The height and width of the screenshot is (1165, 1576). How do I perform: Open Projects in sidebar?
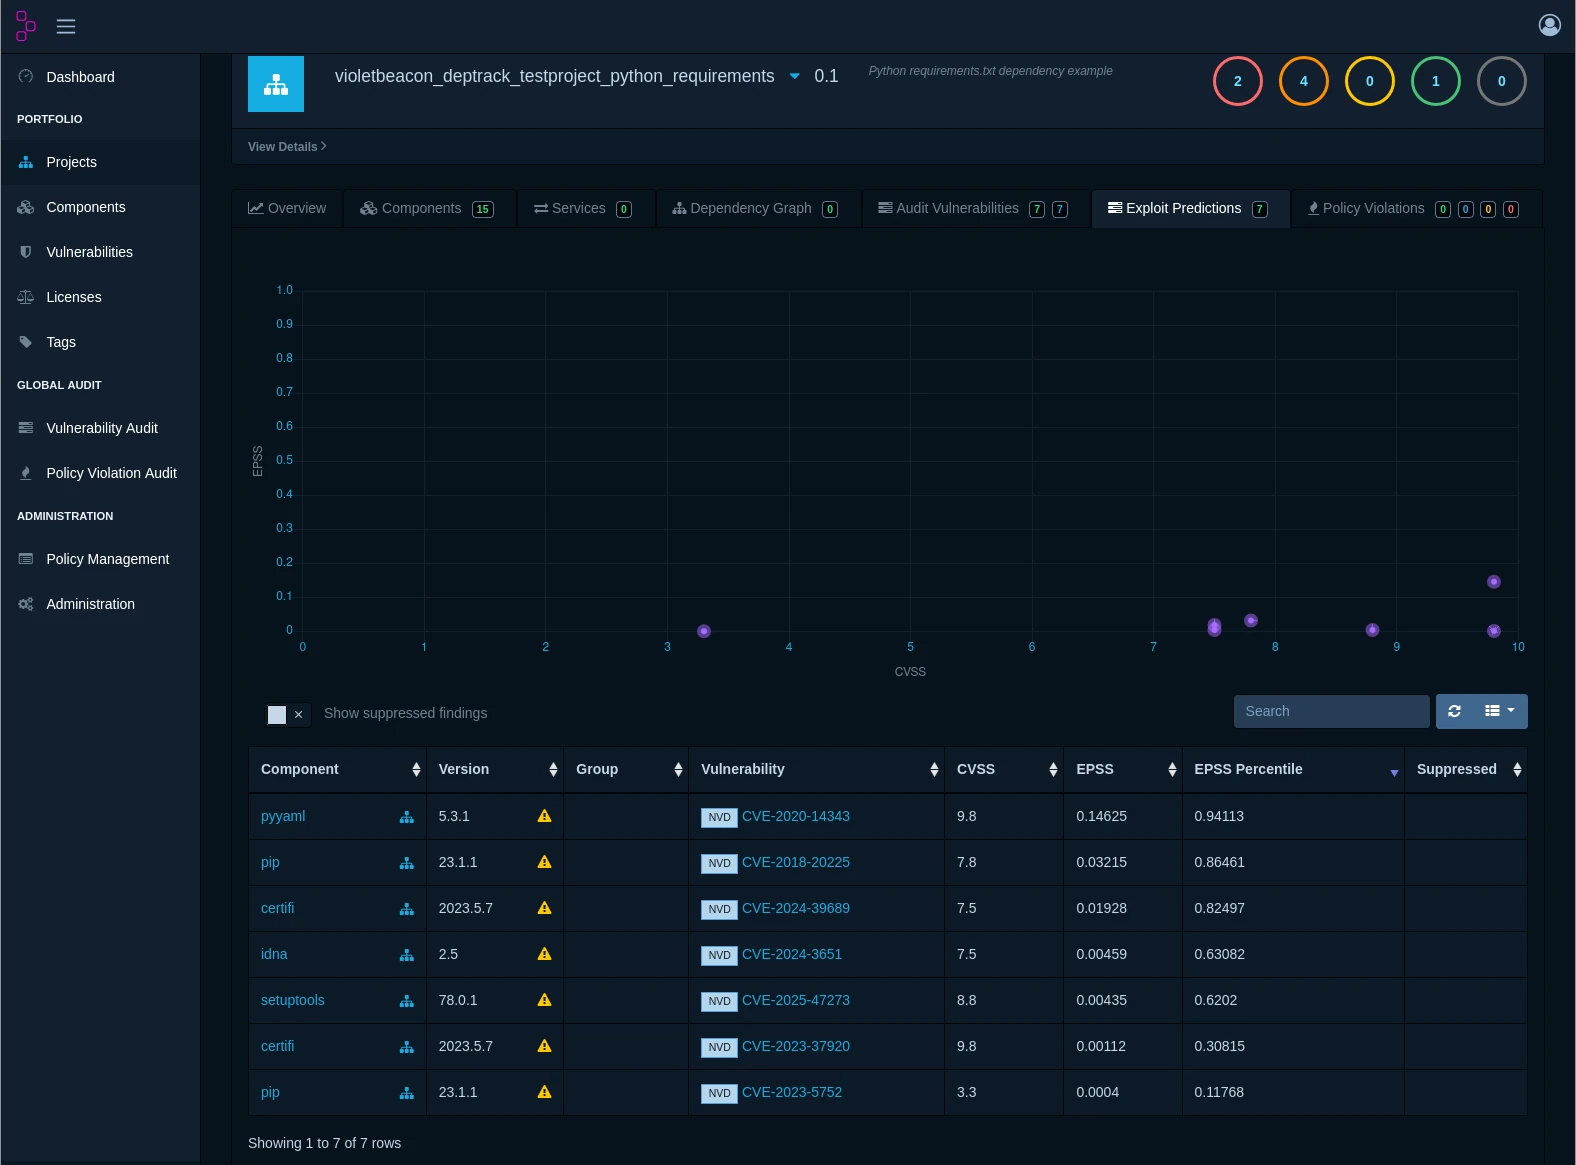(100, 162)
